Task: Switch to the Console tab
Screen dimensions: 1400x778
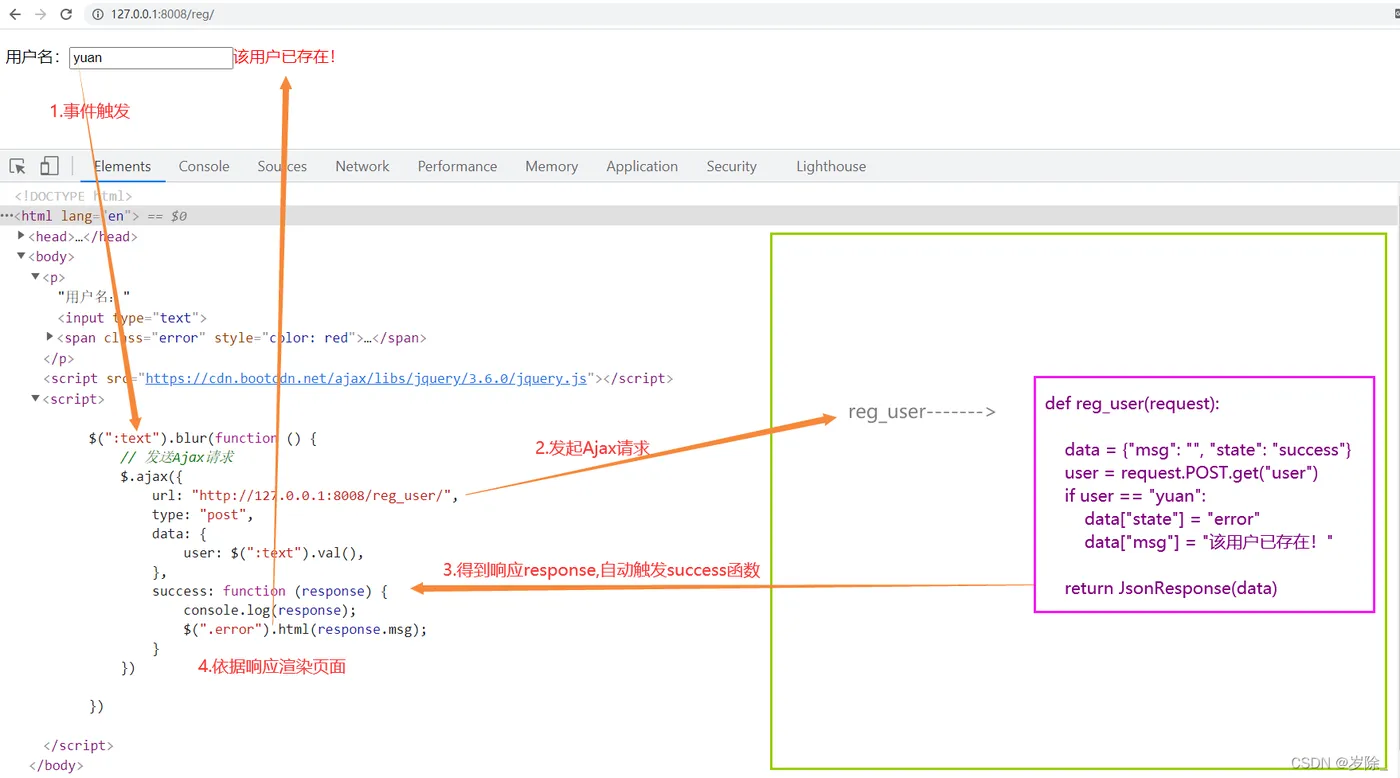Action: point(204,167)
